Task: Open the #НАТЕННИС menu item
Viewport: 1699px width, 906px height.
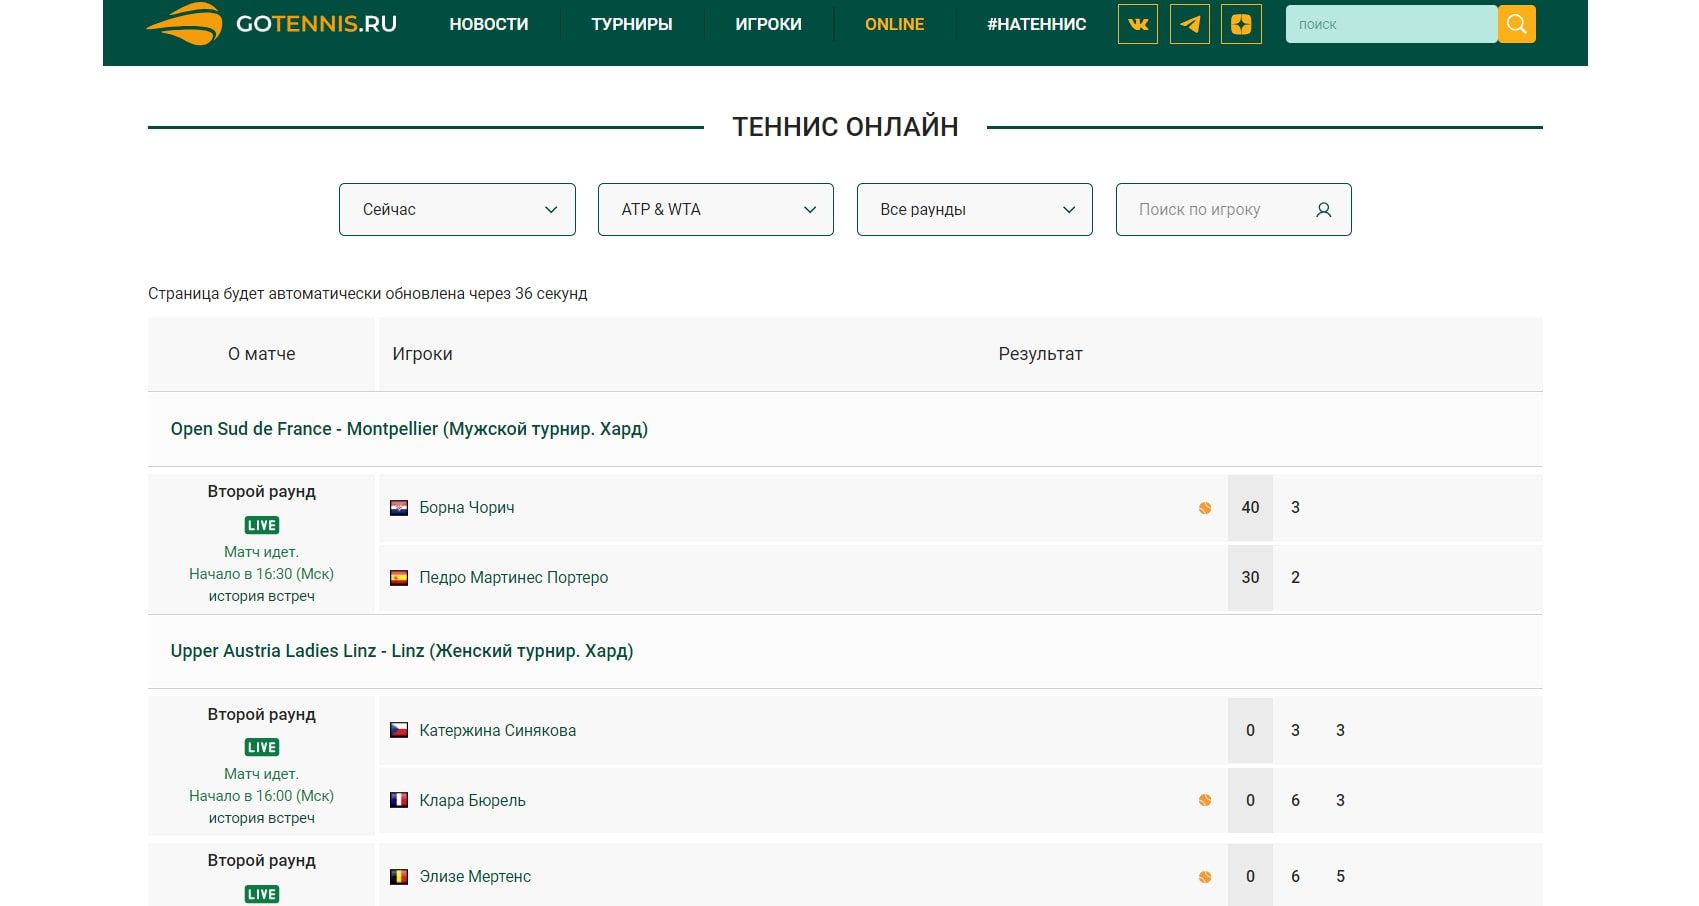Action: 1036,24
